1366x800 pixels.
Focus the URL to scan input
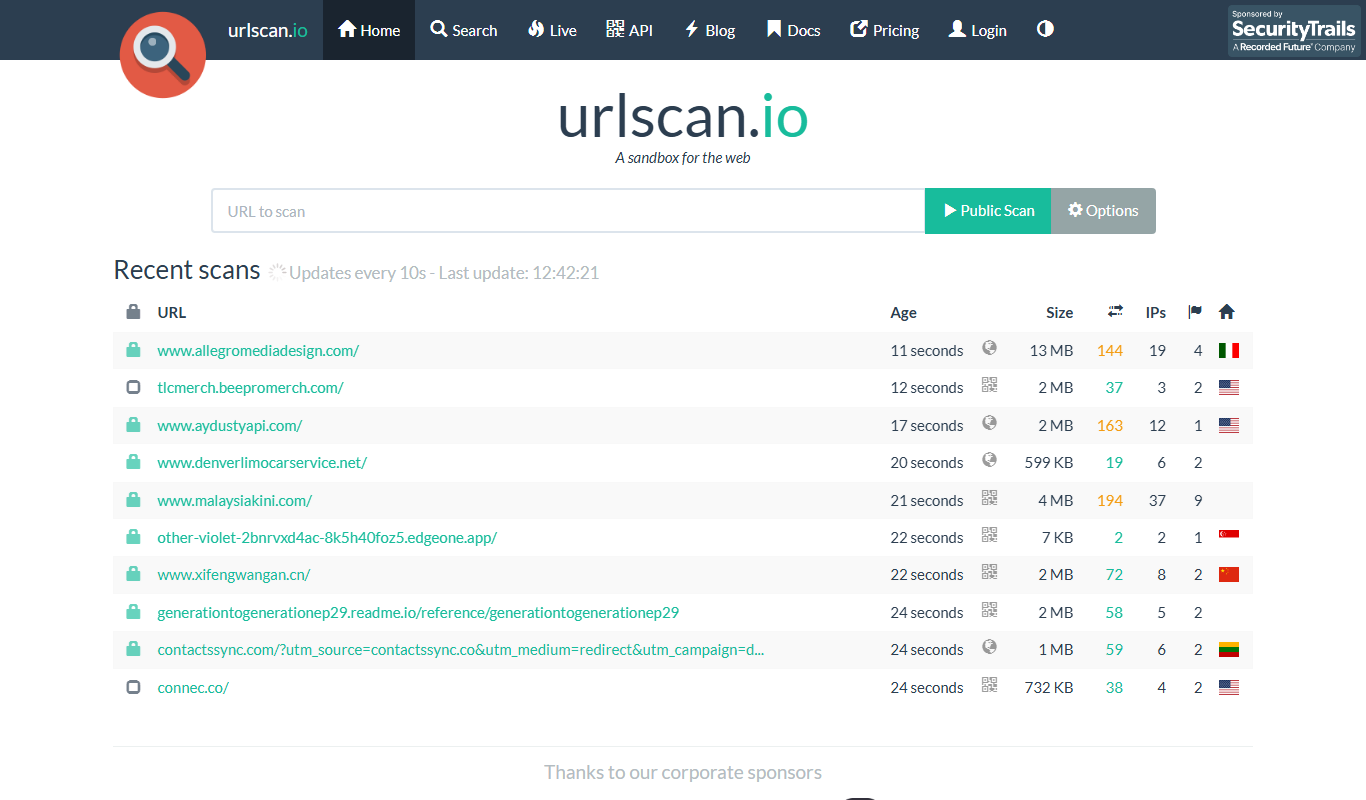coord(568,211)
